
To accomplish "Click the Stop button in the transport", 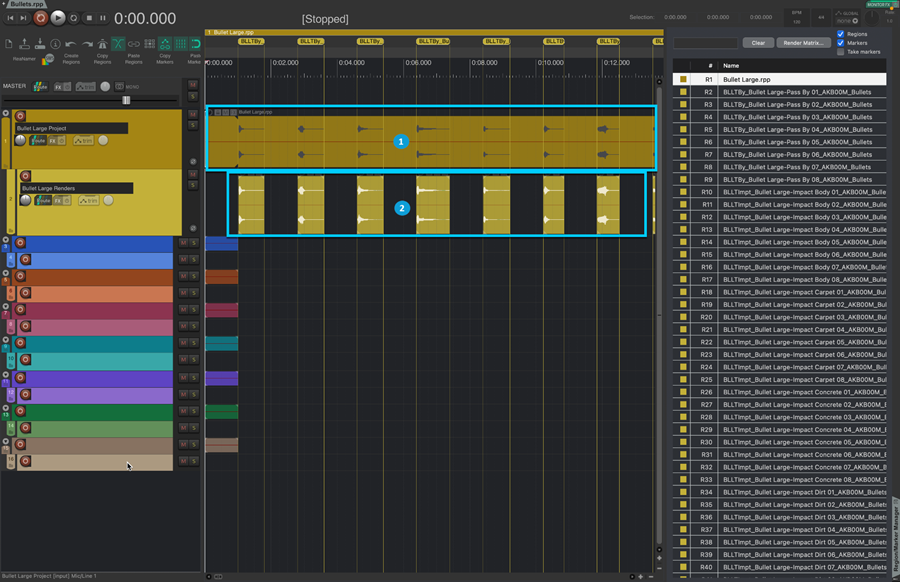I will coord(89,18).
